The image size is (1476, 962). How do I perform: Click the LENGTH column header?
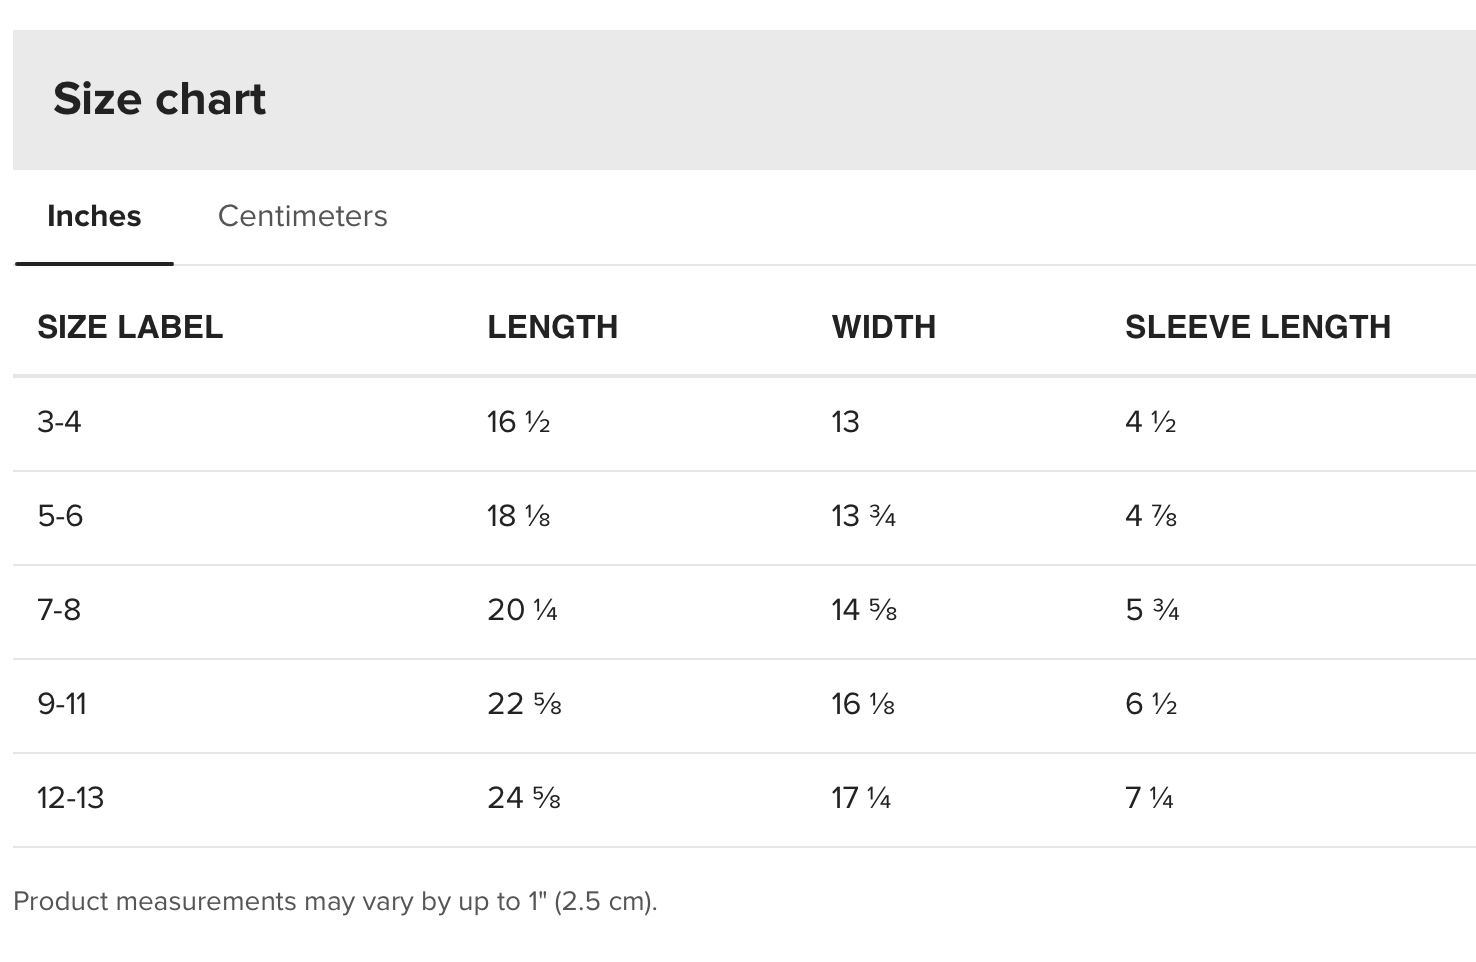click(x=552, y=327)
